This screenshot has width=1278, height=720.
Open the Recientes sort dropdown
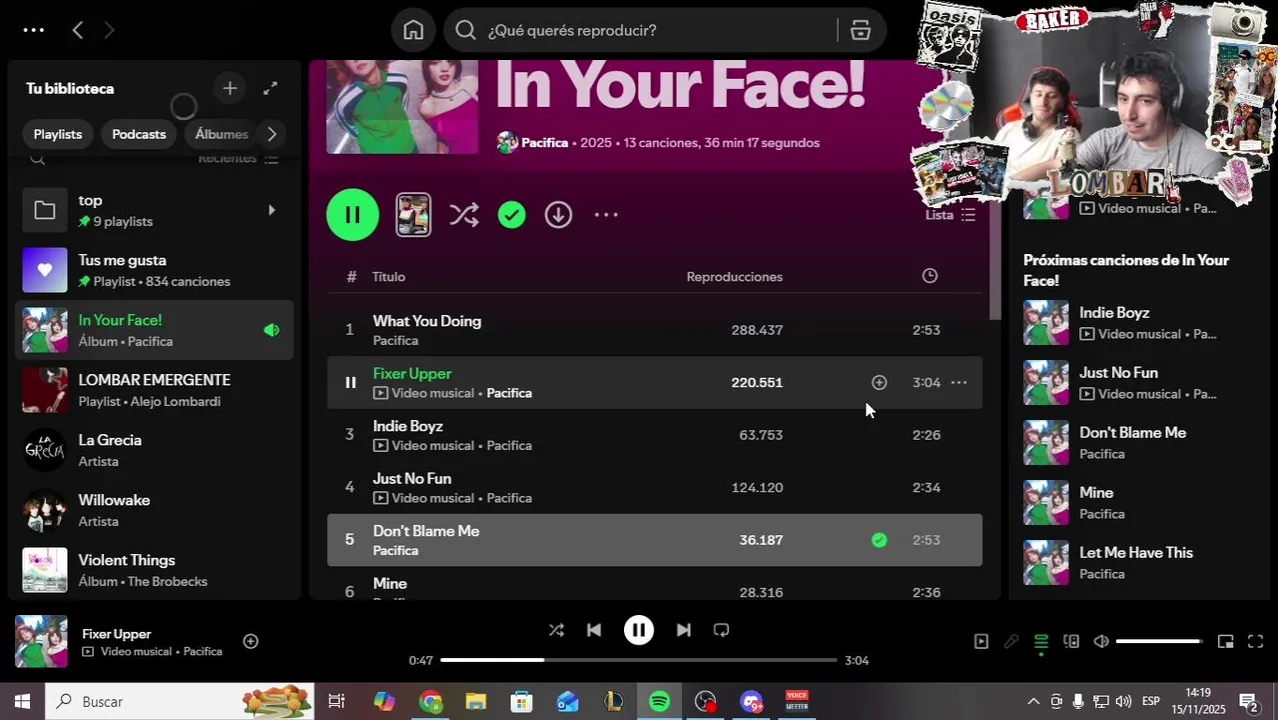tap(238, 158)
